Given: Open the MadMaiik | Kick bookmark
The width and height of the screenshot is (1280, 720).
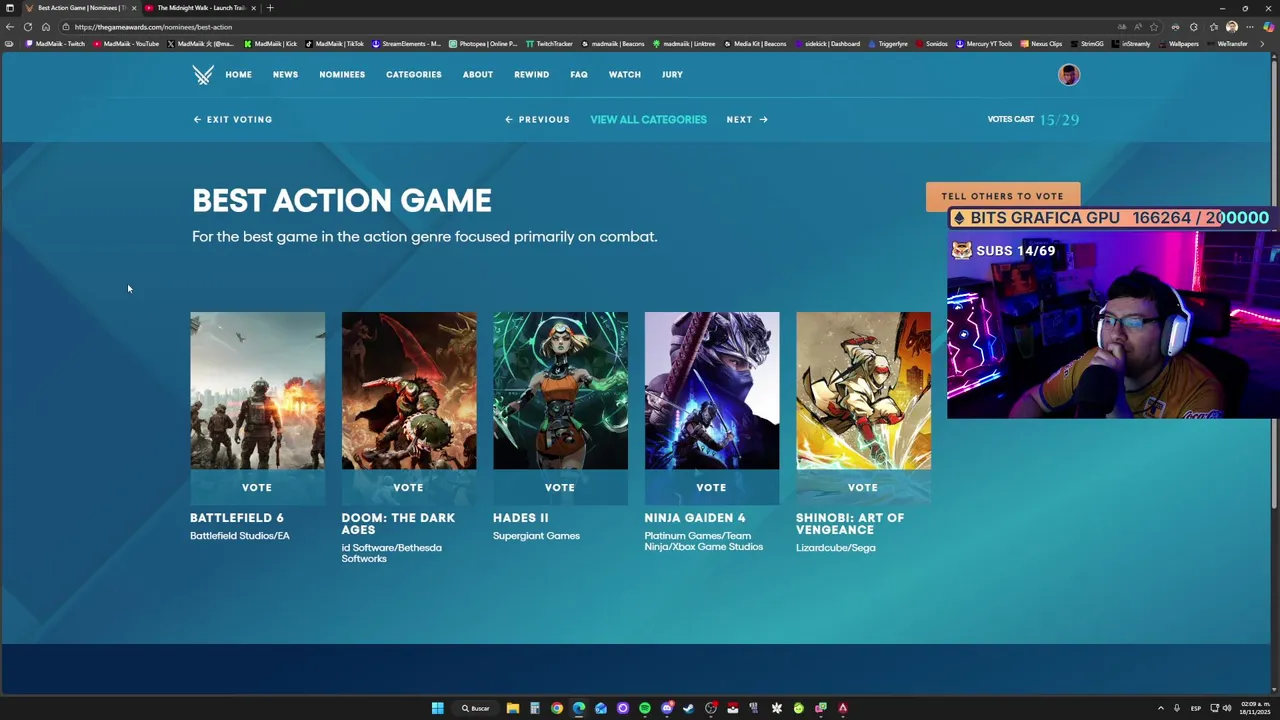Looking at the screenshot, I should [x=271, y=44].
